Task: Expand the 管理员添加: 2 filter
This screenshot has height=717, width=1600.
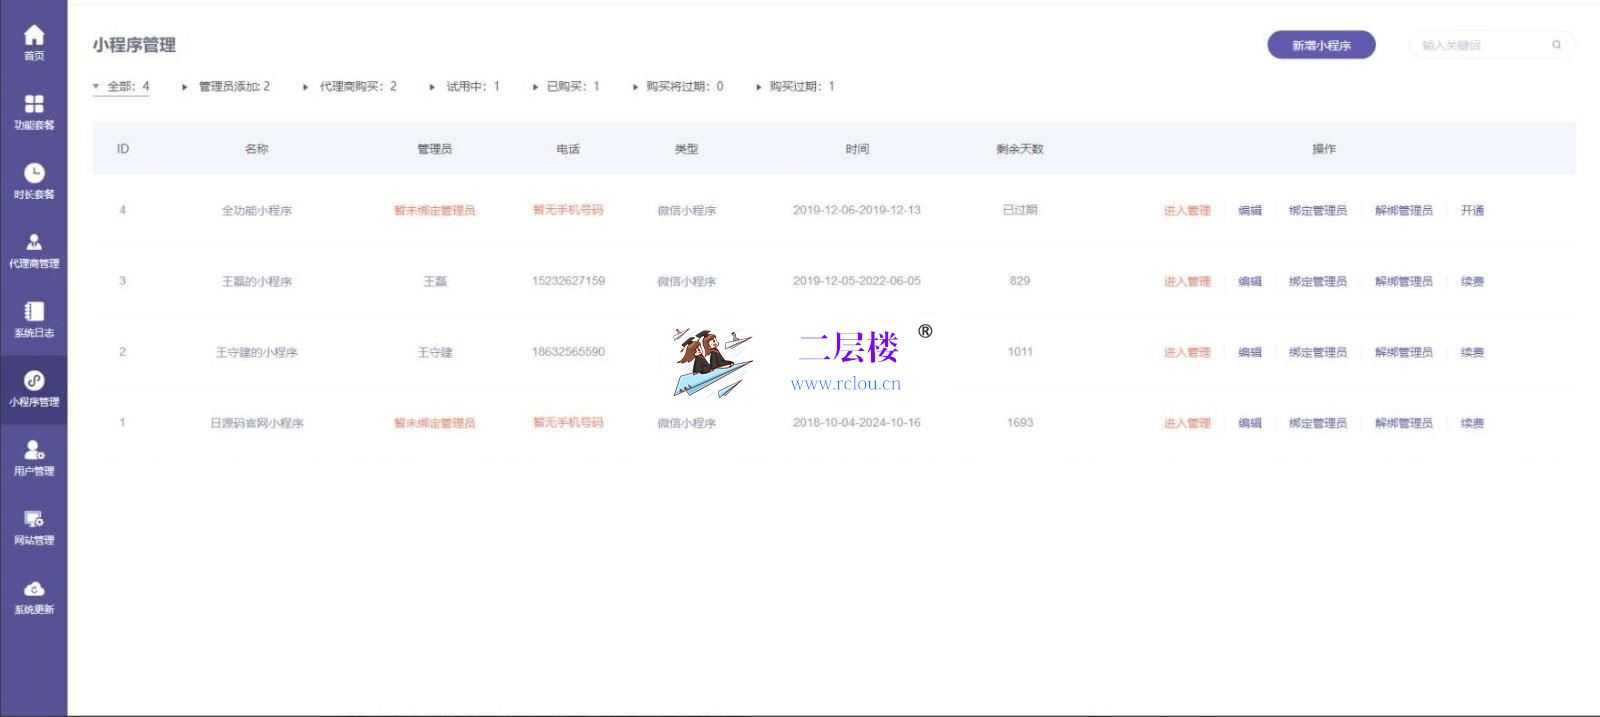Action: [185, 87]
